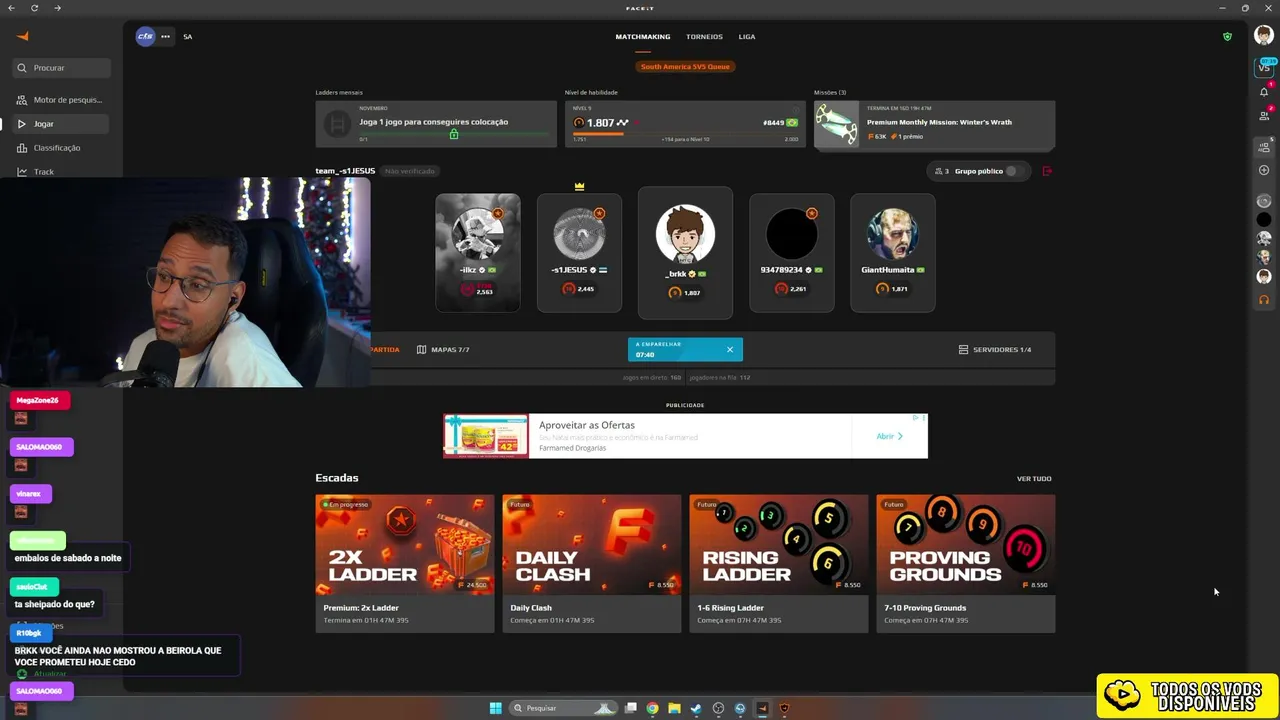The height and width of the screenshot is (720, 1280).
Task: Click the ladder placement progress bar
Action: coord(453,133)
